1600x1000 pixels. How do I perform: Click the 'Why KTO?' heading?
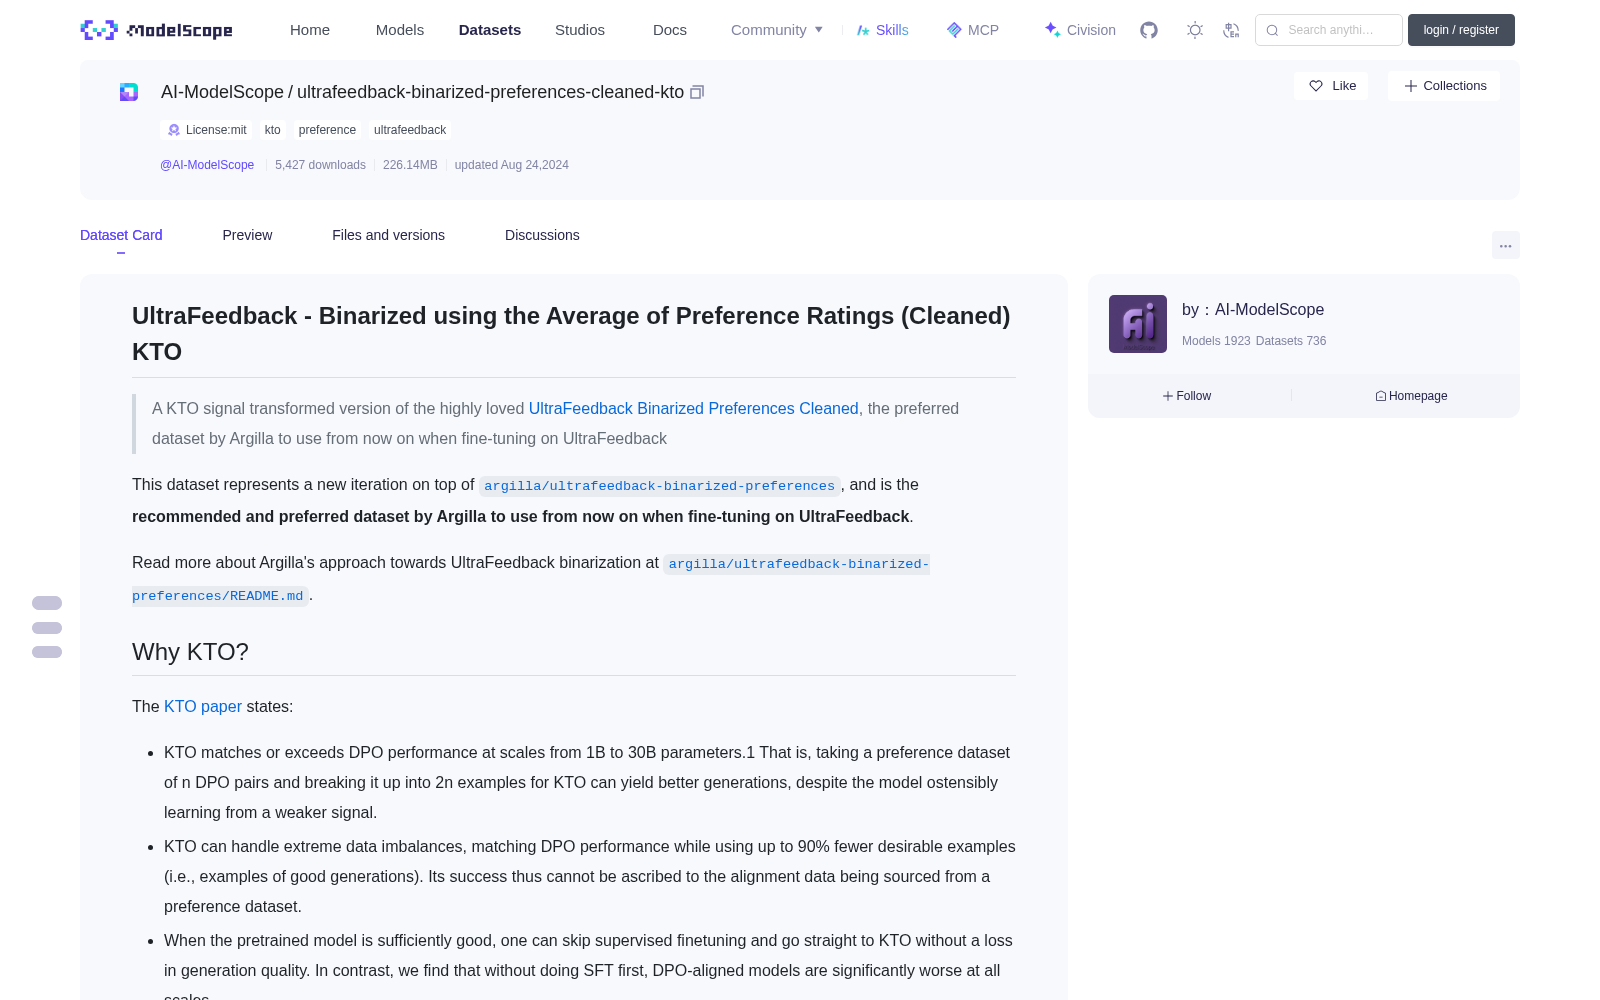coord(190,652)
